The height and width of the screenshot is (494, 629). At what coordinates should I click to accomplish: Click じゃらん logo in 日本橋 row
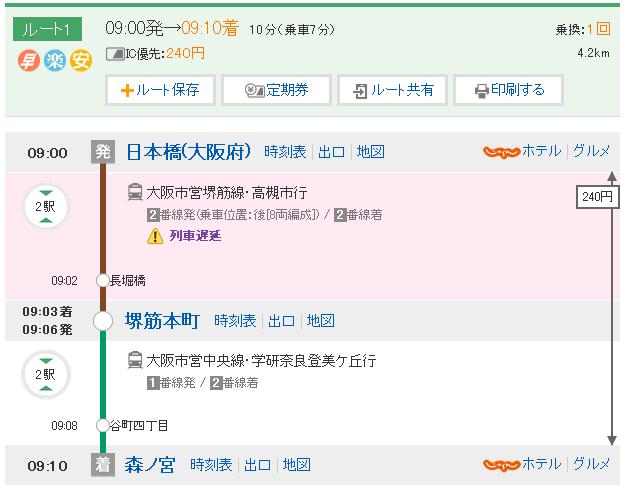(x=501, y=152)
